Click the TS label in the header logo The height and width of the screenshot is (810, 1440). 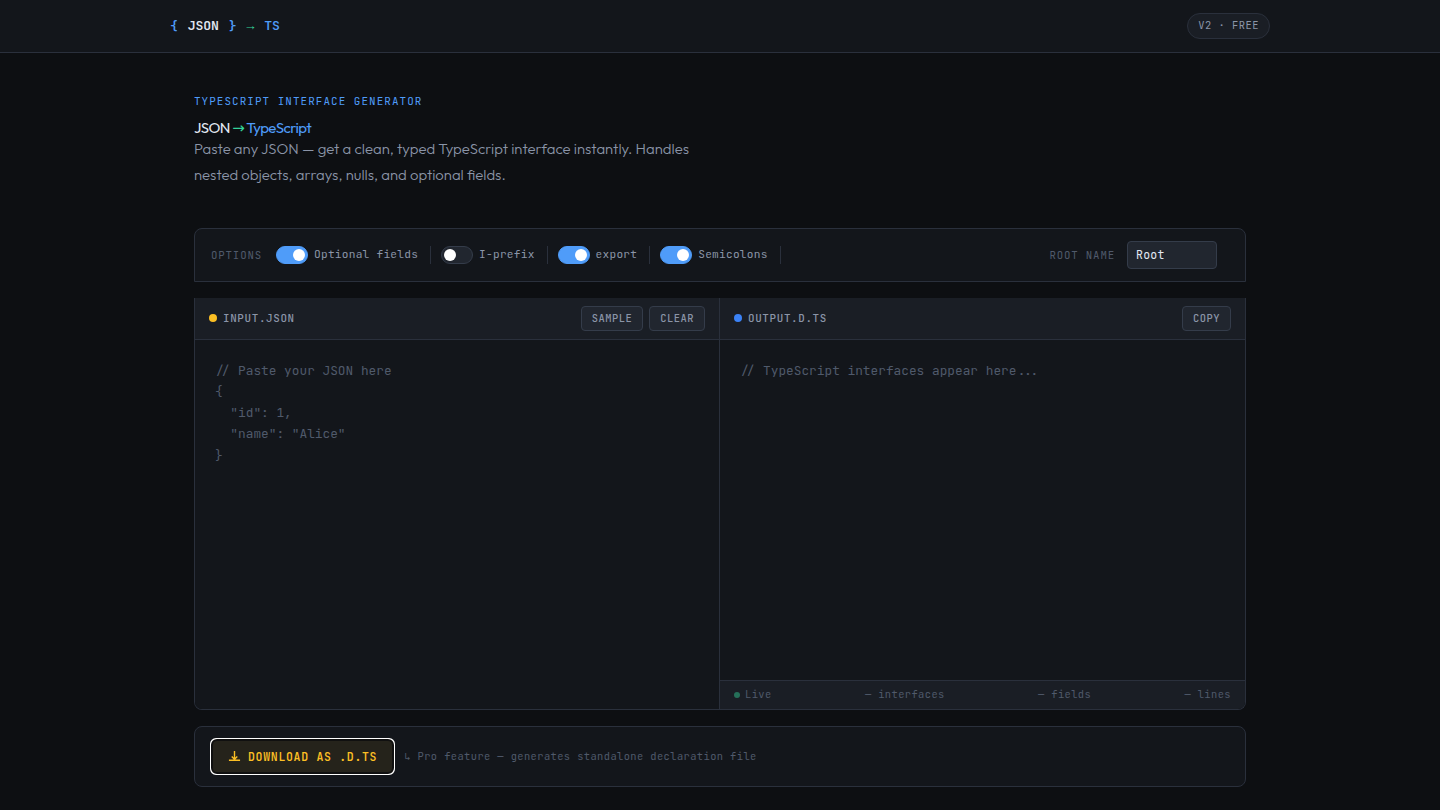272,25
